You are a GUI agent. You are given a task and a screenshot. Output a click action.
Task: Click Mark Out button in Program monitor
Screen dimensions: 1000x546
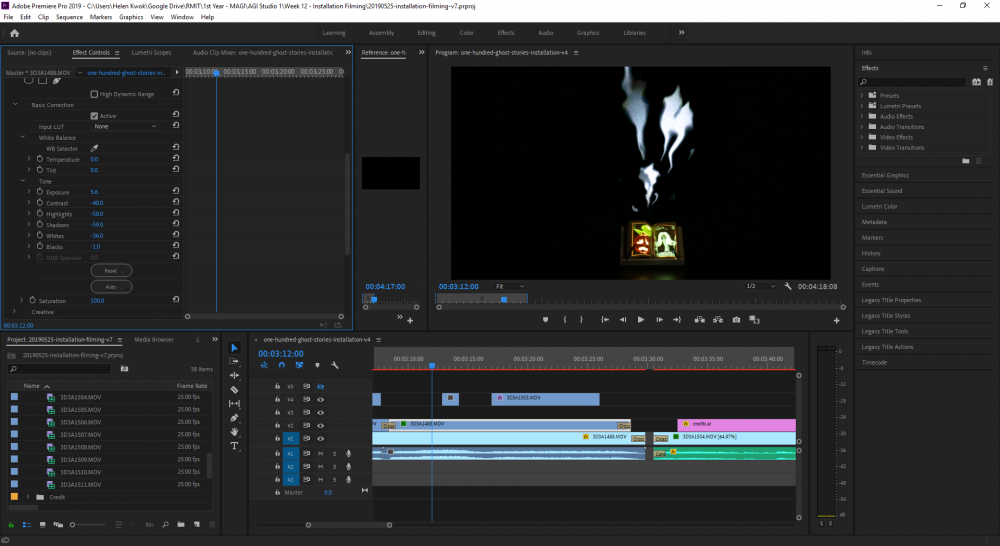pos(581,320)
